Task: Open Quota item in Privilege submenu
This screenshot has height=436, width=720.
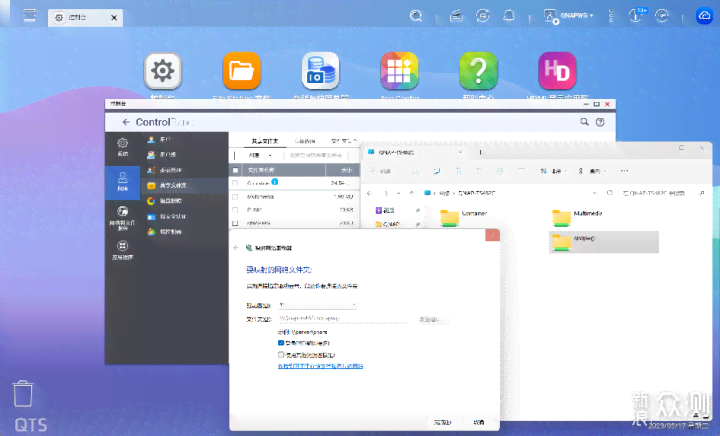Action: point(184,201)
